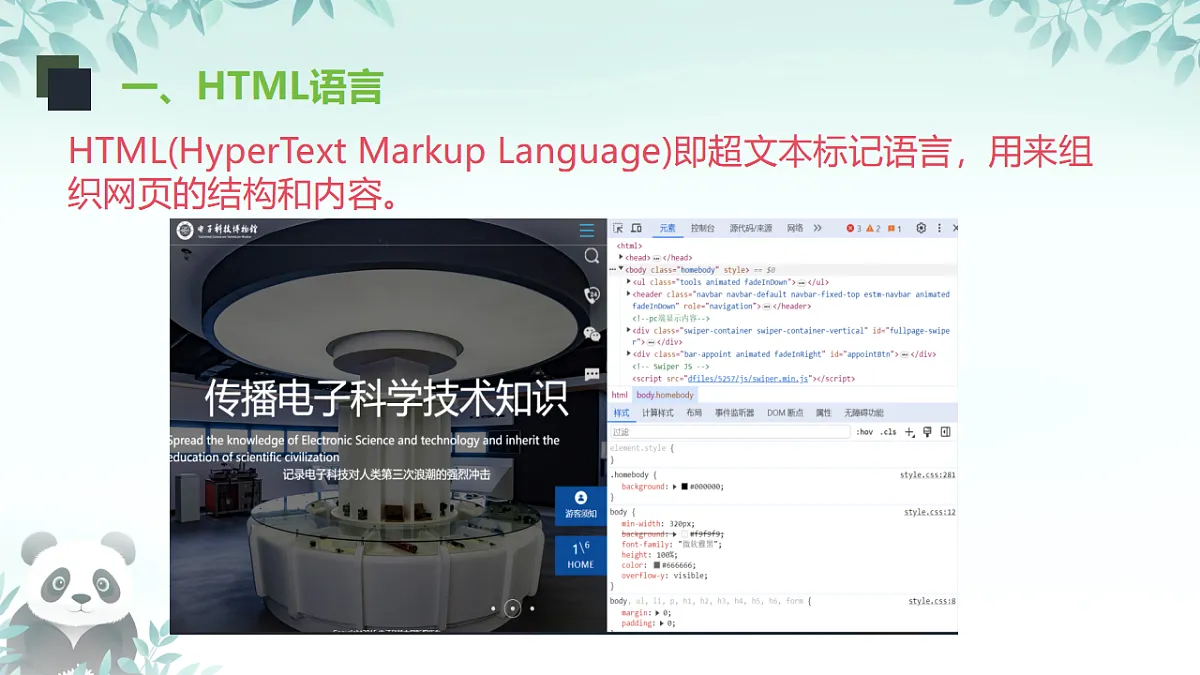Show more DevTools tabs via the chevrons
The width and height of the screenshot is (1200, 675).
point(817,228)
